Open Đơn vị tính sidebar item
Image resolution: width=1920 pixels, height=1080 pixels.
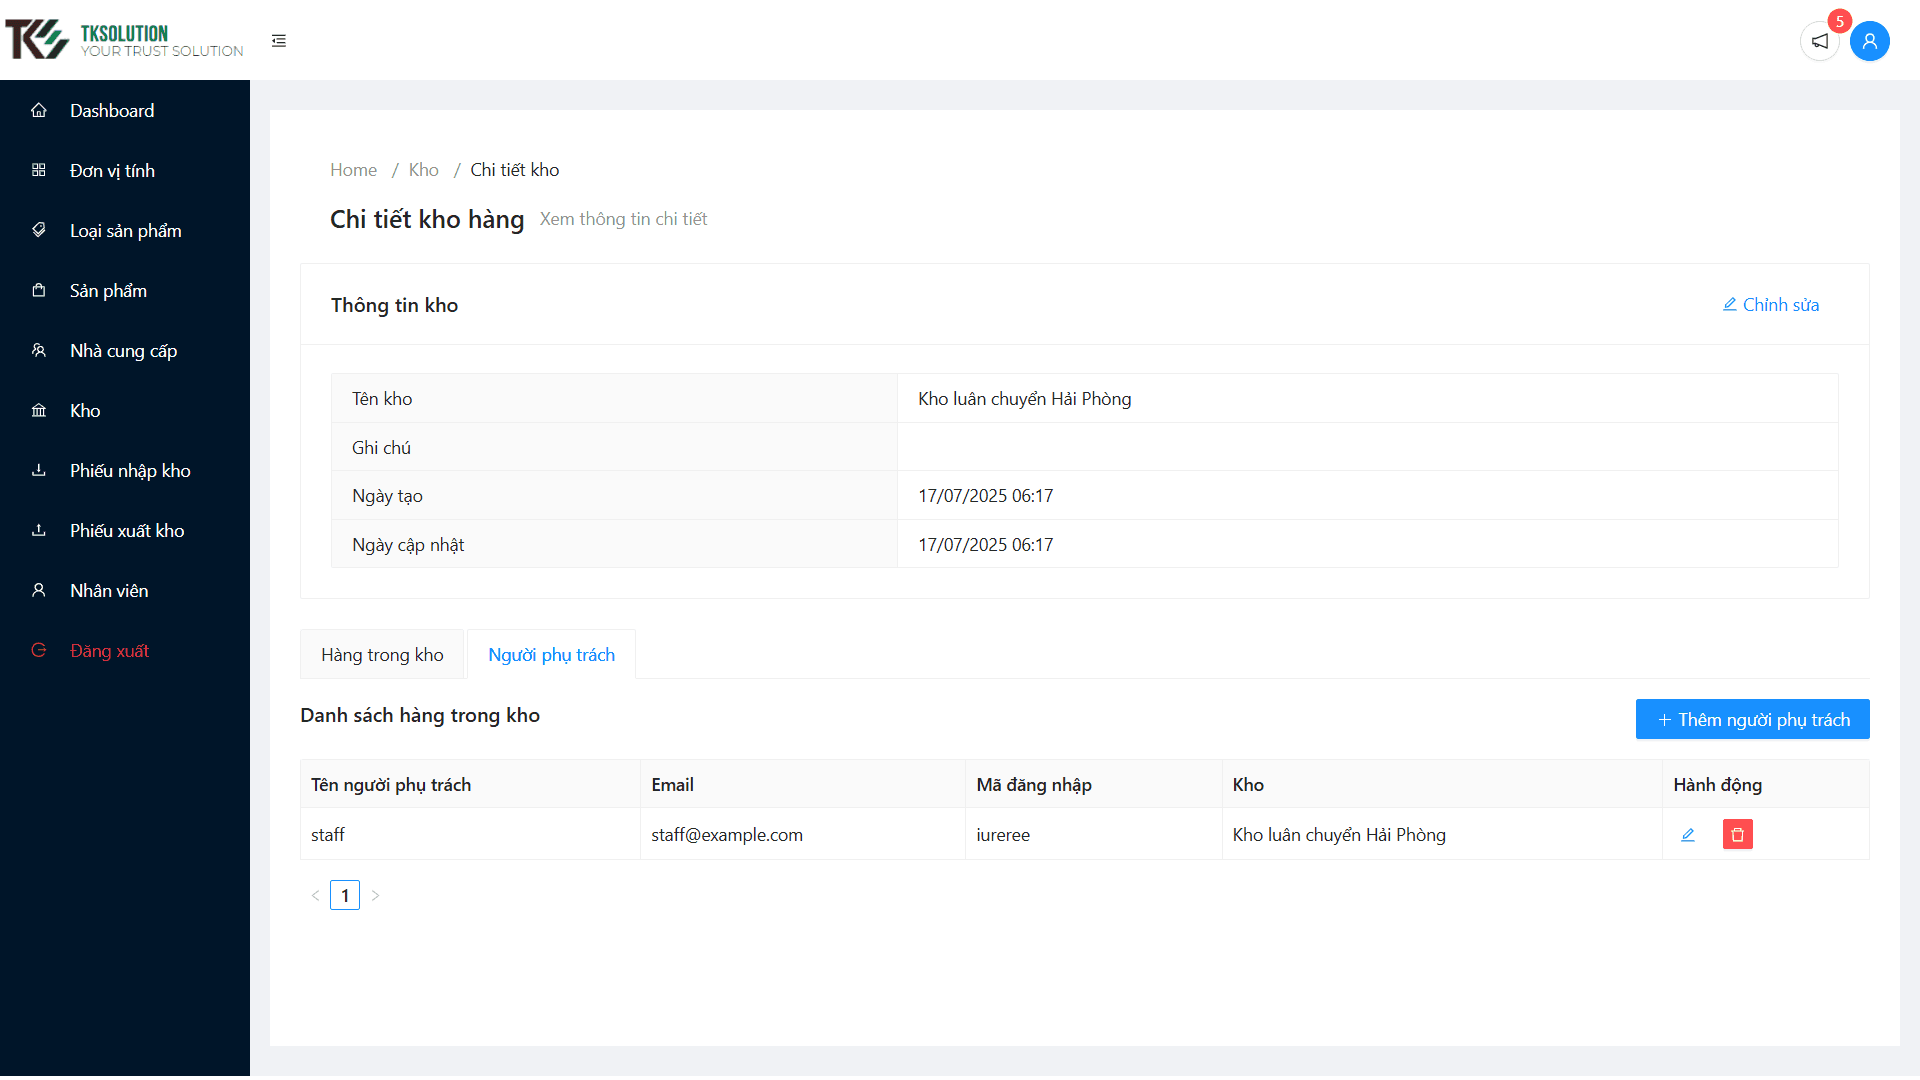pos(112,171)
